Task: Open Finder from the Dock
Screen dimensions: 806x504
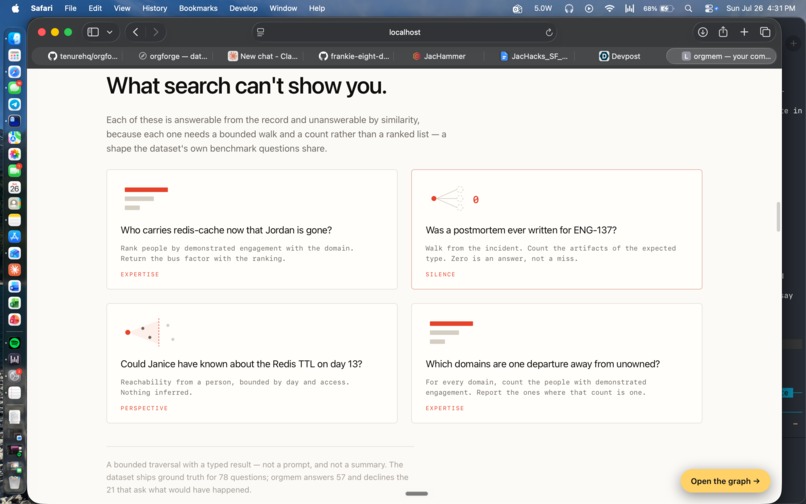Action: pyautogui.click(x=14, y=39)
